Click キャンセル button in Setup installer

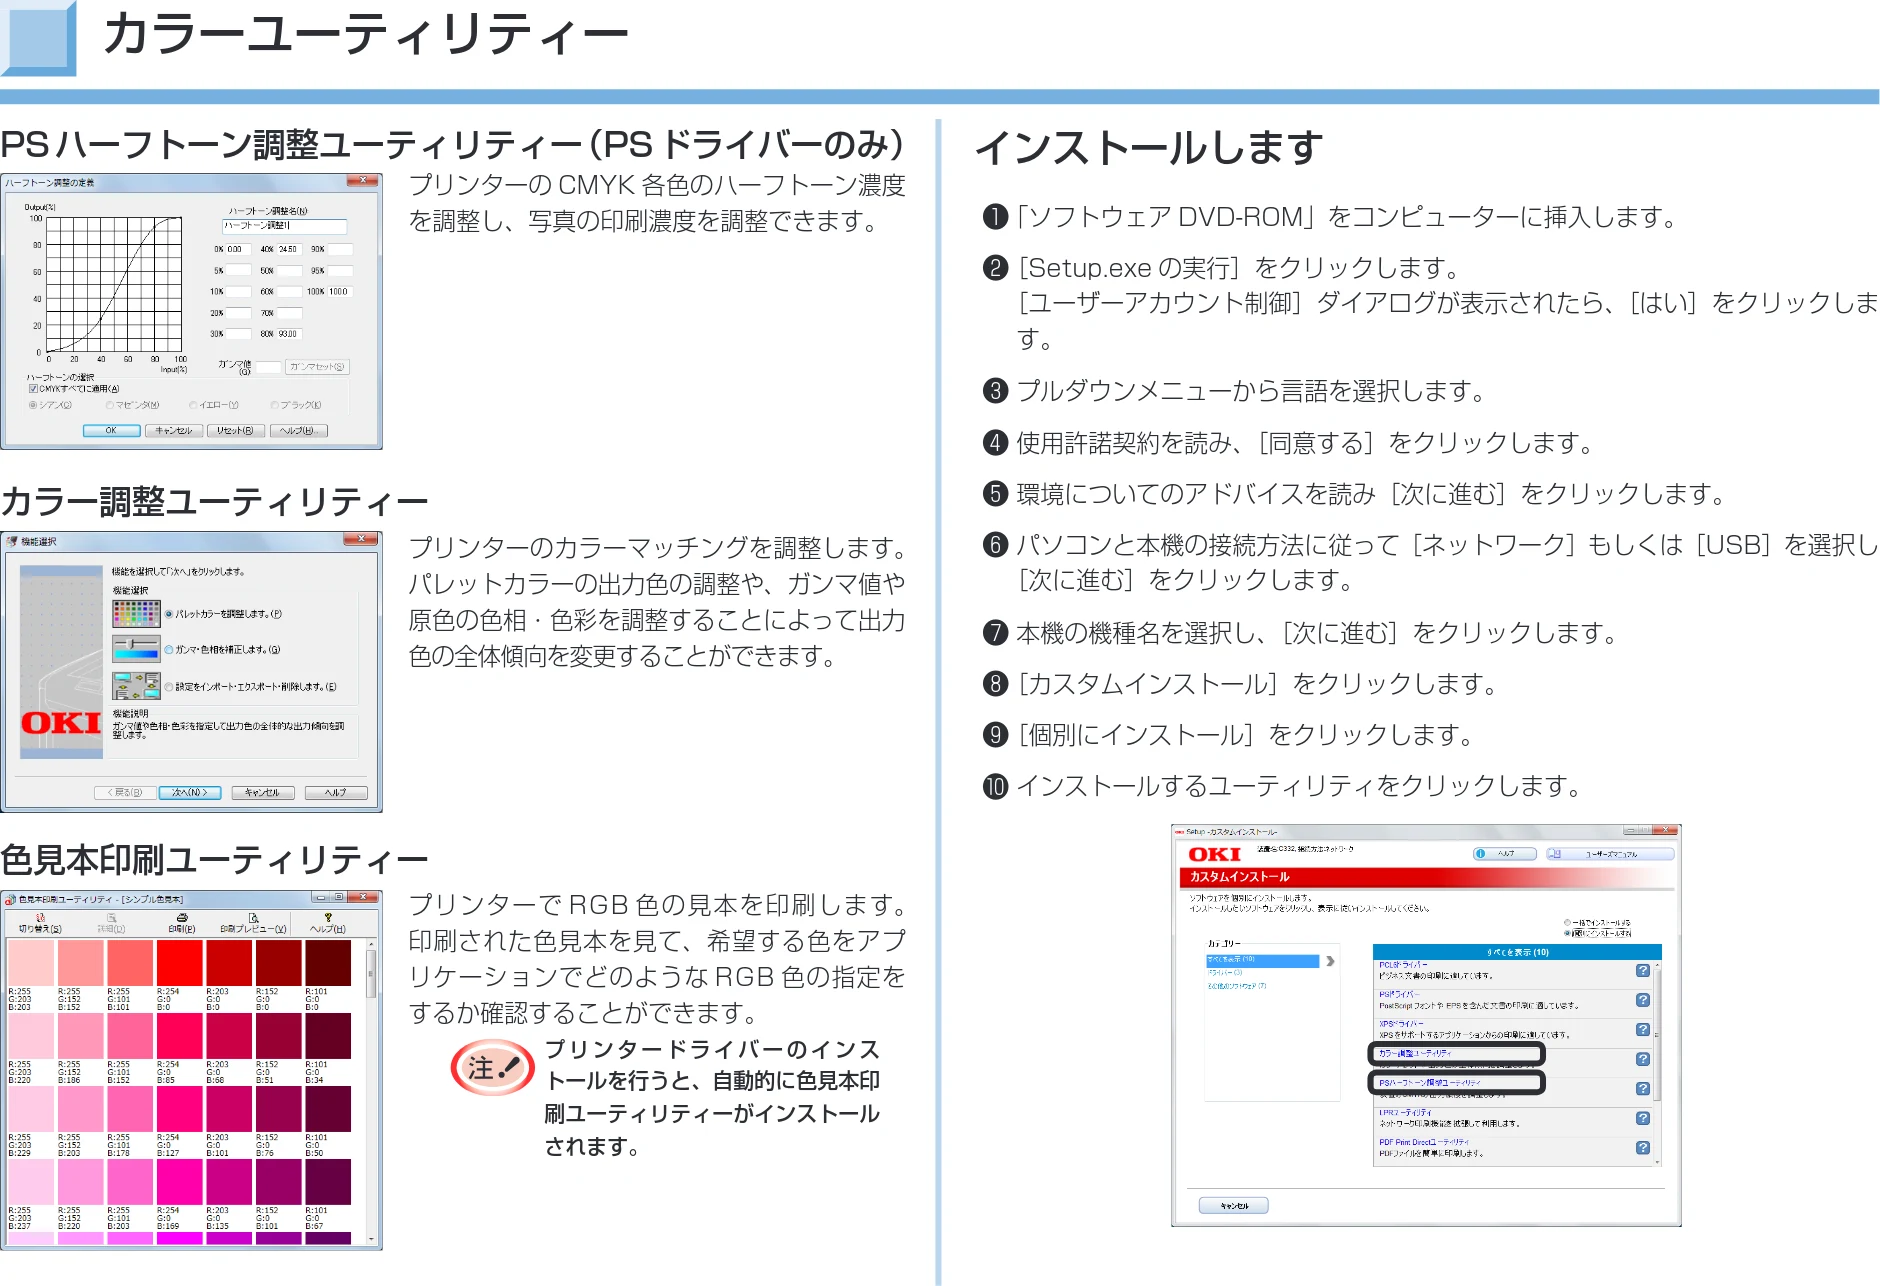(x=1234, y=1205)
